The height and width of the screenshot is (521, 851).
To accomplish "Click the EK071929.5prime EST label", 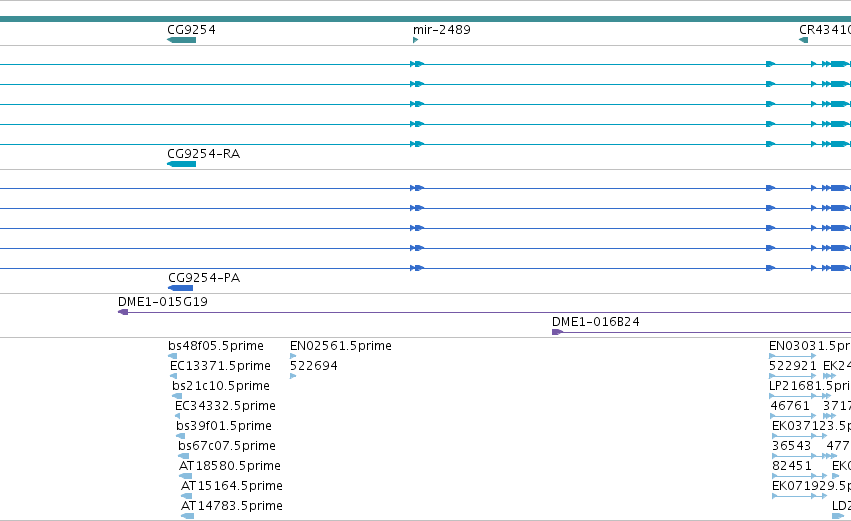I will (811, 486).
